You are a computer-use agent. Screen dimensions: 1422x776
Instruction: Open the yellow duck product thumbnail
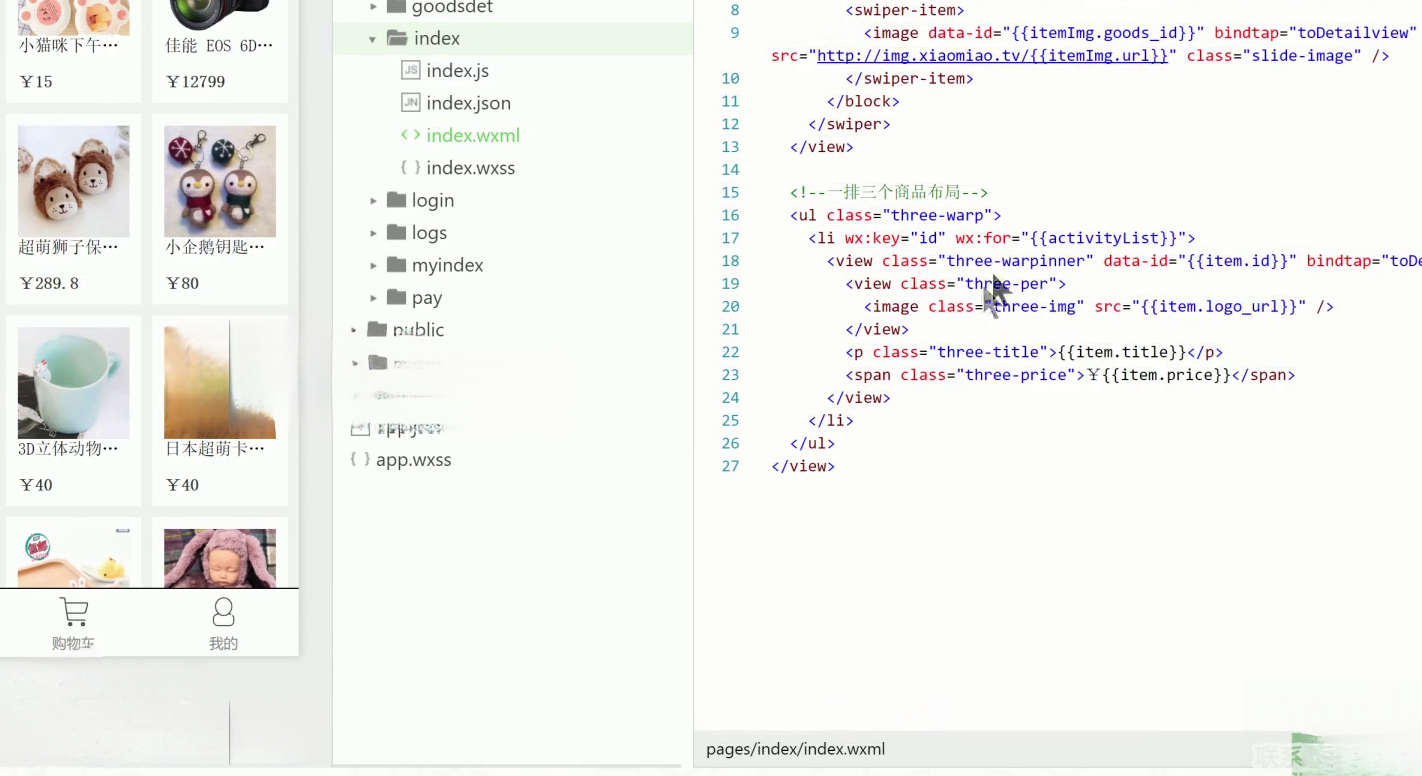tap(73, 558)
